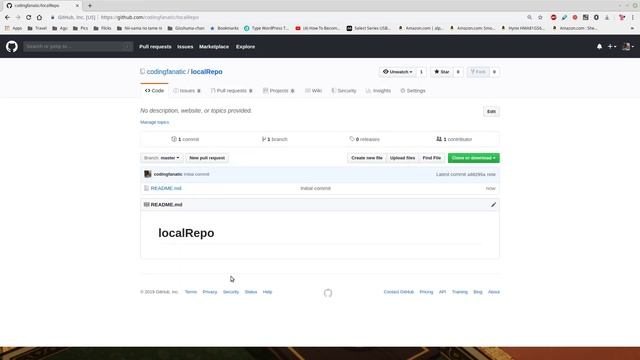Click Create new file button
Screen dimensions: 640x360
[x=367, y=158]
